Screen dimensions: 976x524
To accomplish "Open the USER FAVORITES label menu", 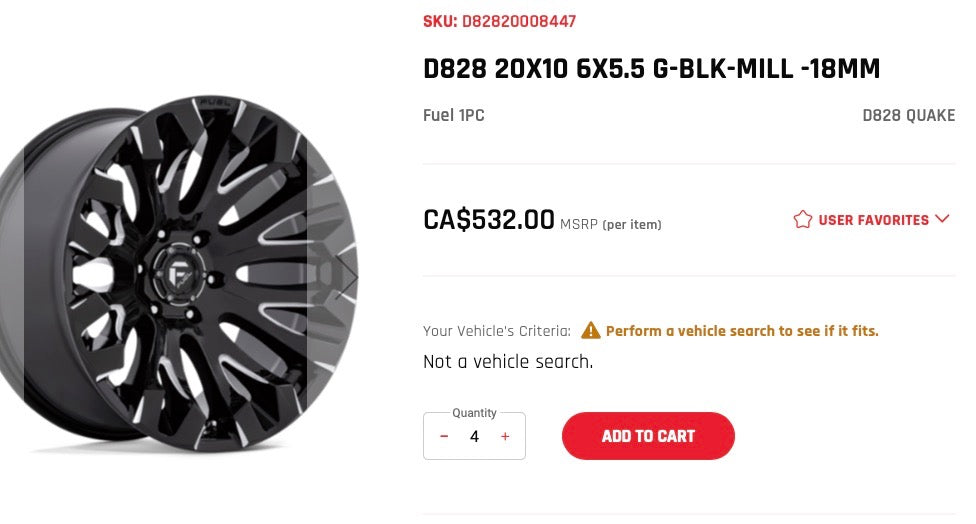I will click(x=873, y=220).
